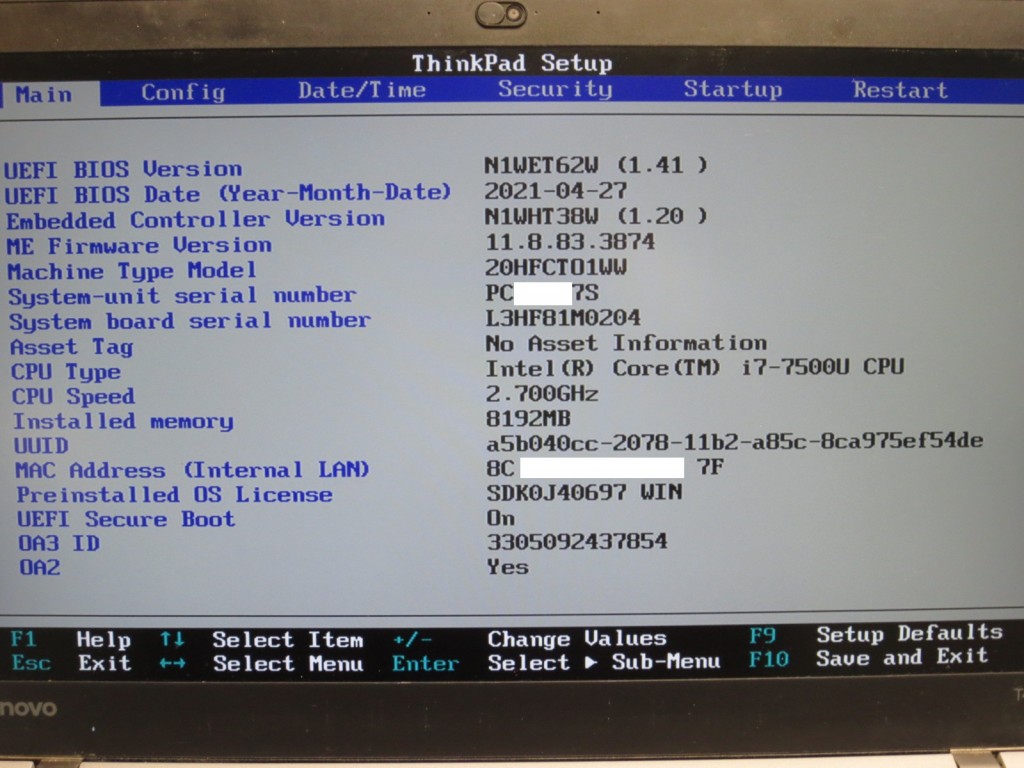Select UEFI Secure Boot label

126,519
